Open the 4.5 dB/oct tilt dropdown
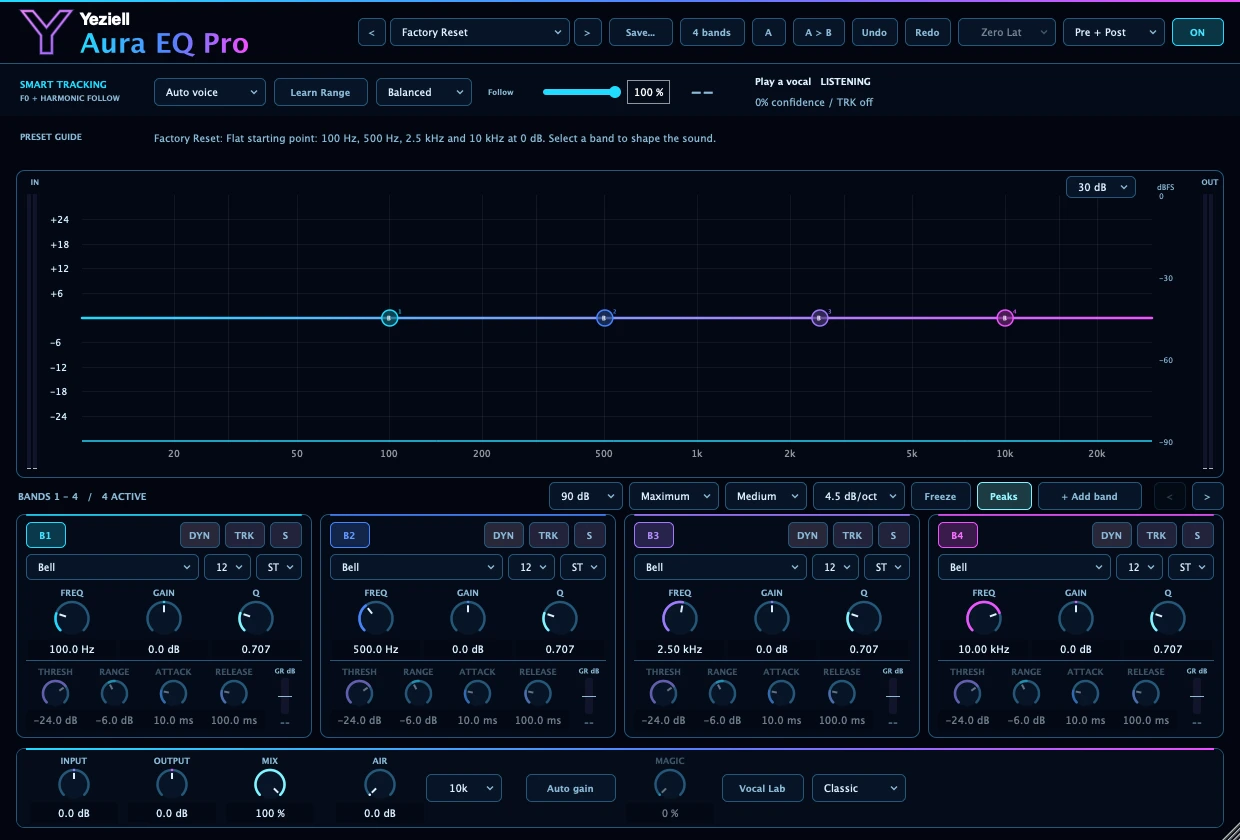 click(x=859, y=496)
